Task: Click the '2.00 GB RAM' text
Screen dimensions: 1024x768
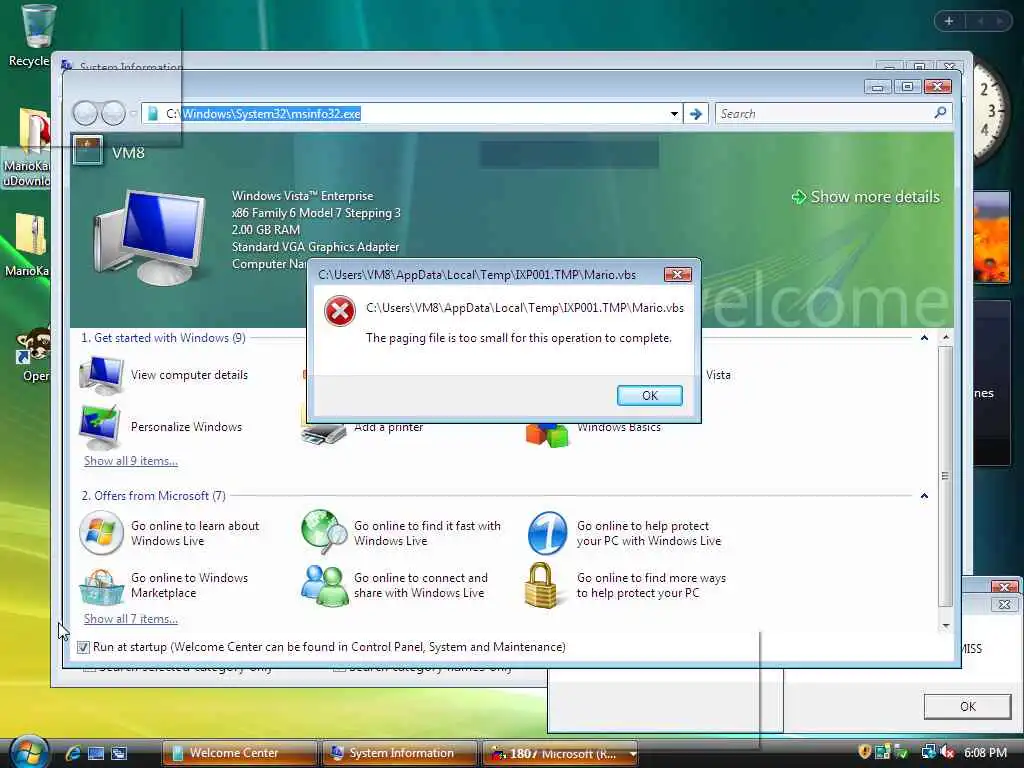Action: [266, 230]
